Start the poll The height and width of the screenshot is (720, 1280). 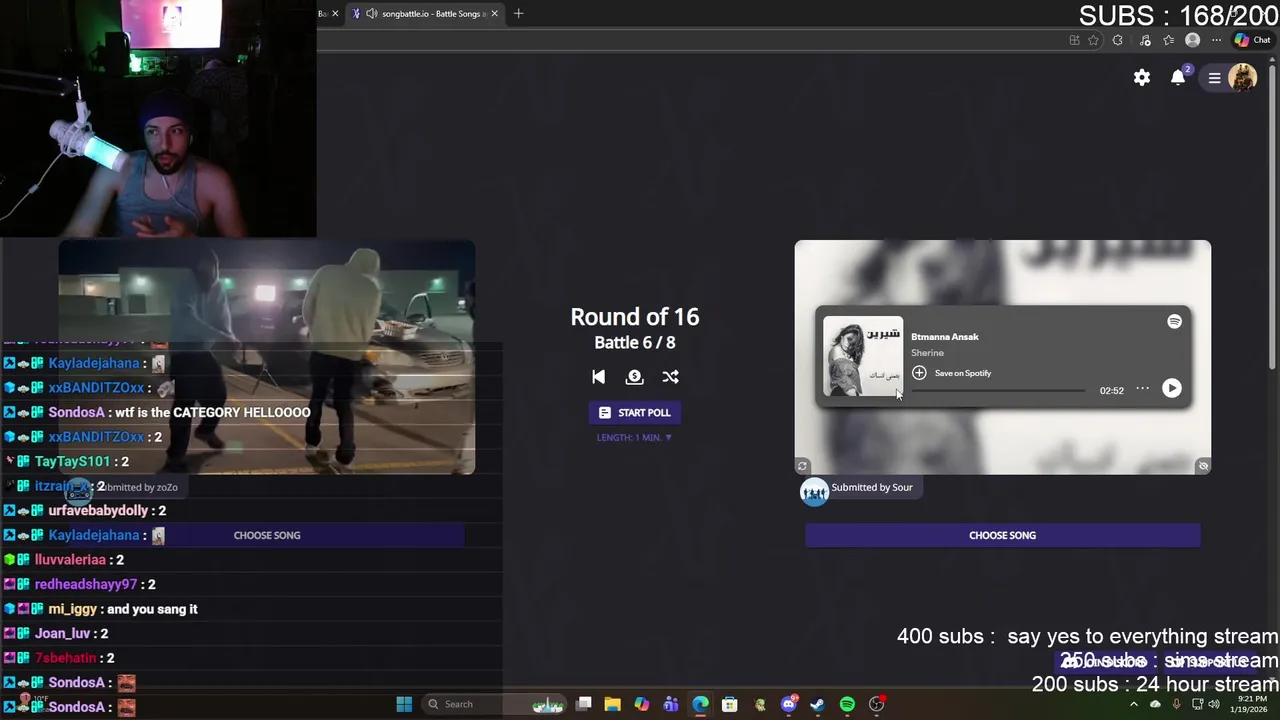pyautogui.click(x=634, y=413)
